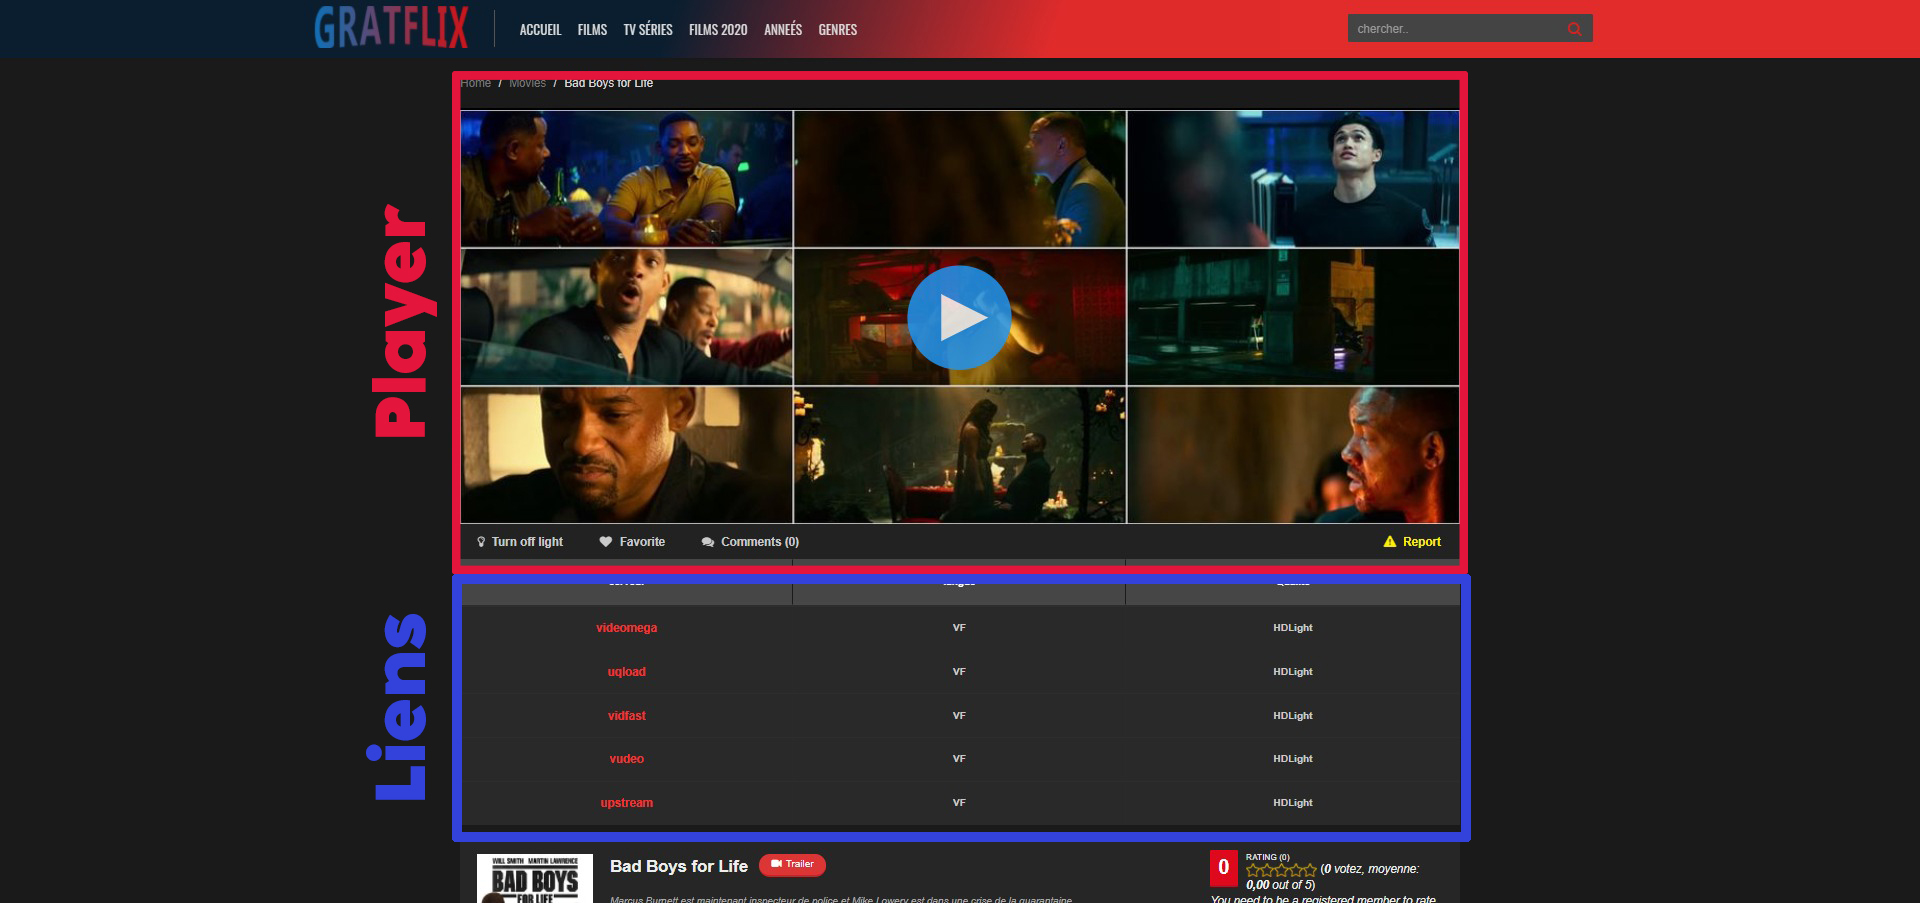The image size is (1920, 903).
Task: Click VF in the videomega row
Action: (x=959, y=628)
